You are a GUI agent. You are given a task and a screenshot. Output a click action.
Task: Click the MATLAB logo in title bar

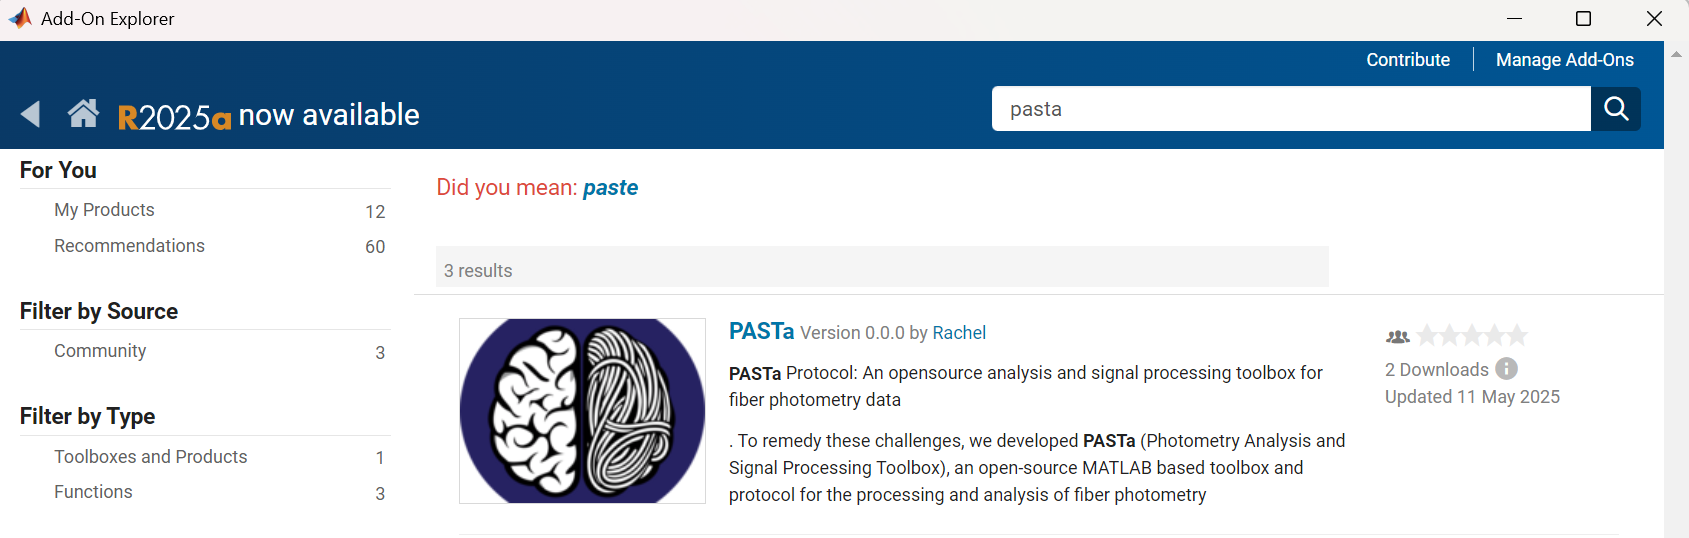[x=20, y=18]
